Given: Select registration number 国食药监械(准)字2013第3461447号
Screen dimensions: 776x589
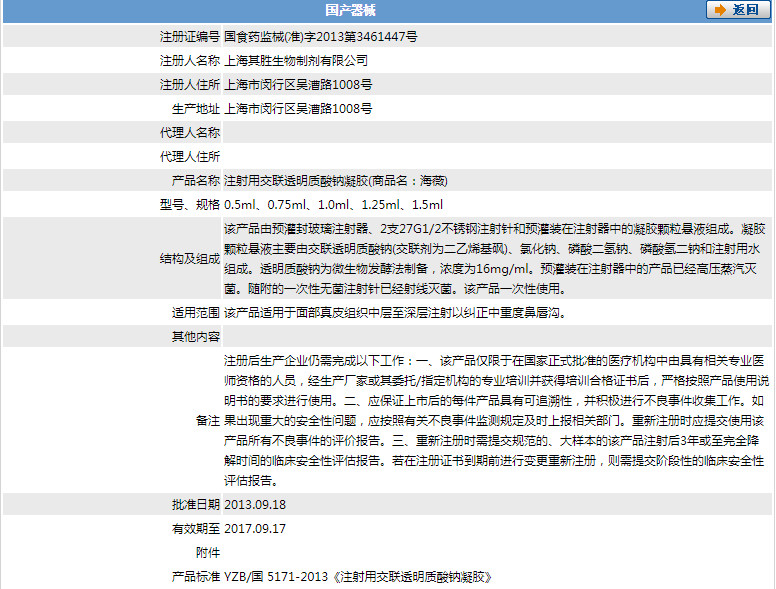Looking at the screenshot, I should click(x=321, y=36).
